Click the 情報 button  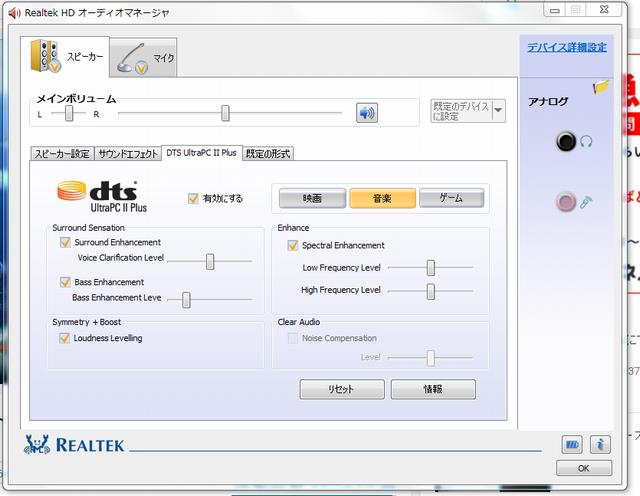click(x=433, y=389)
